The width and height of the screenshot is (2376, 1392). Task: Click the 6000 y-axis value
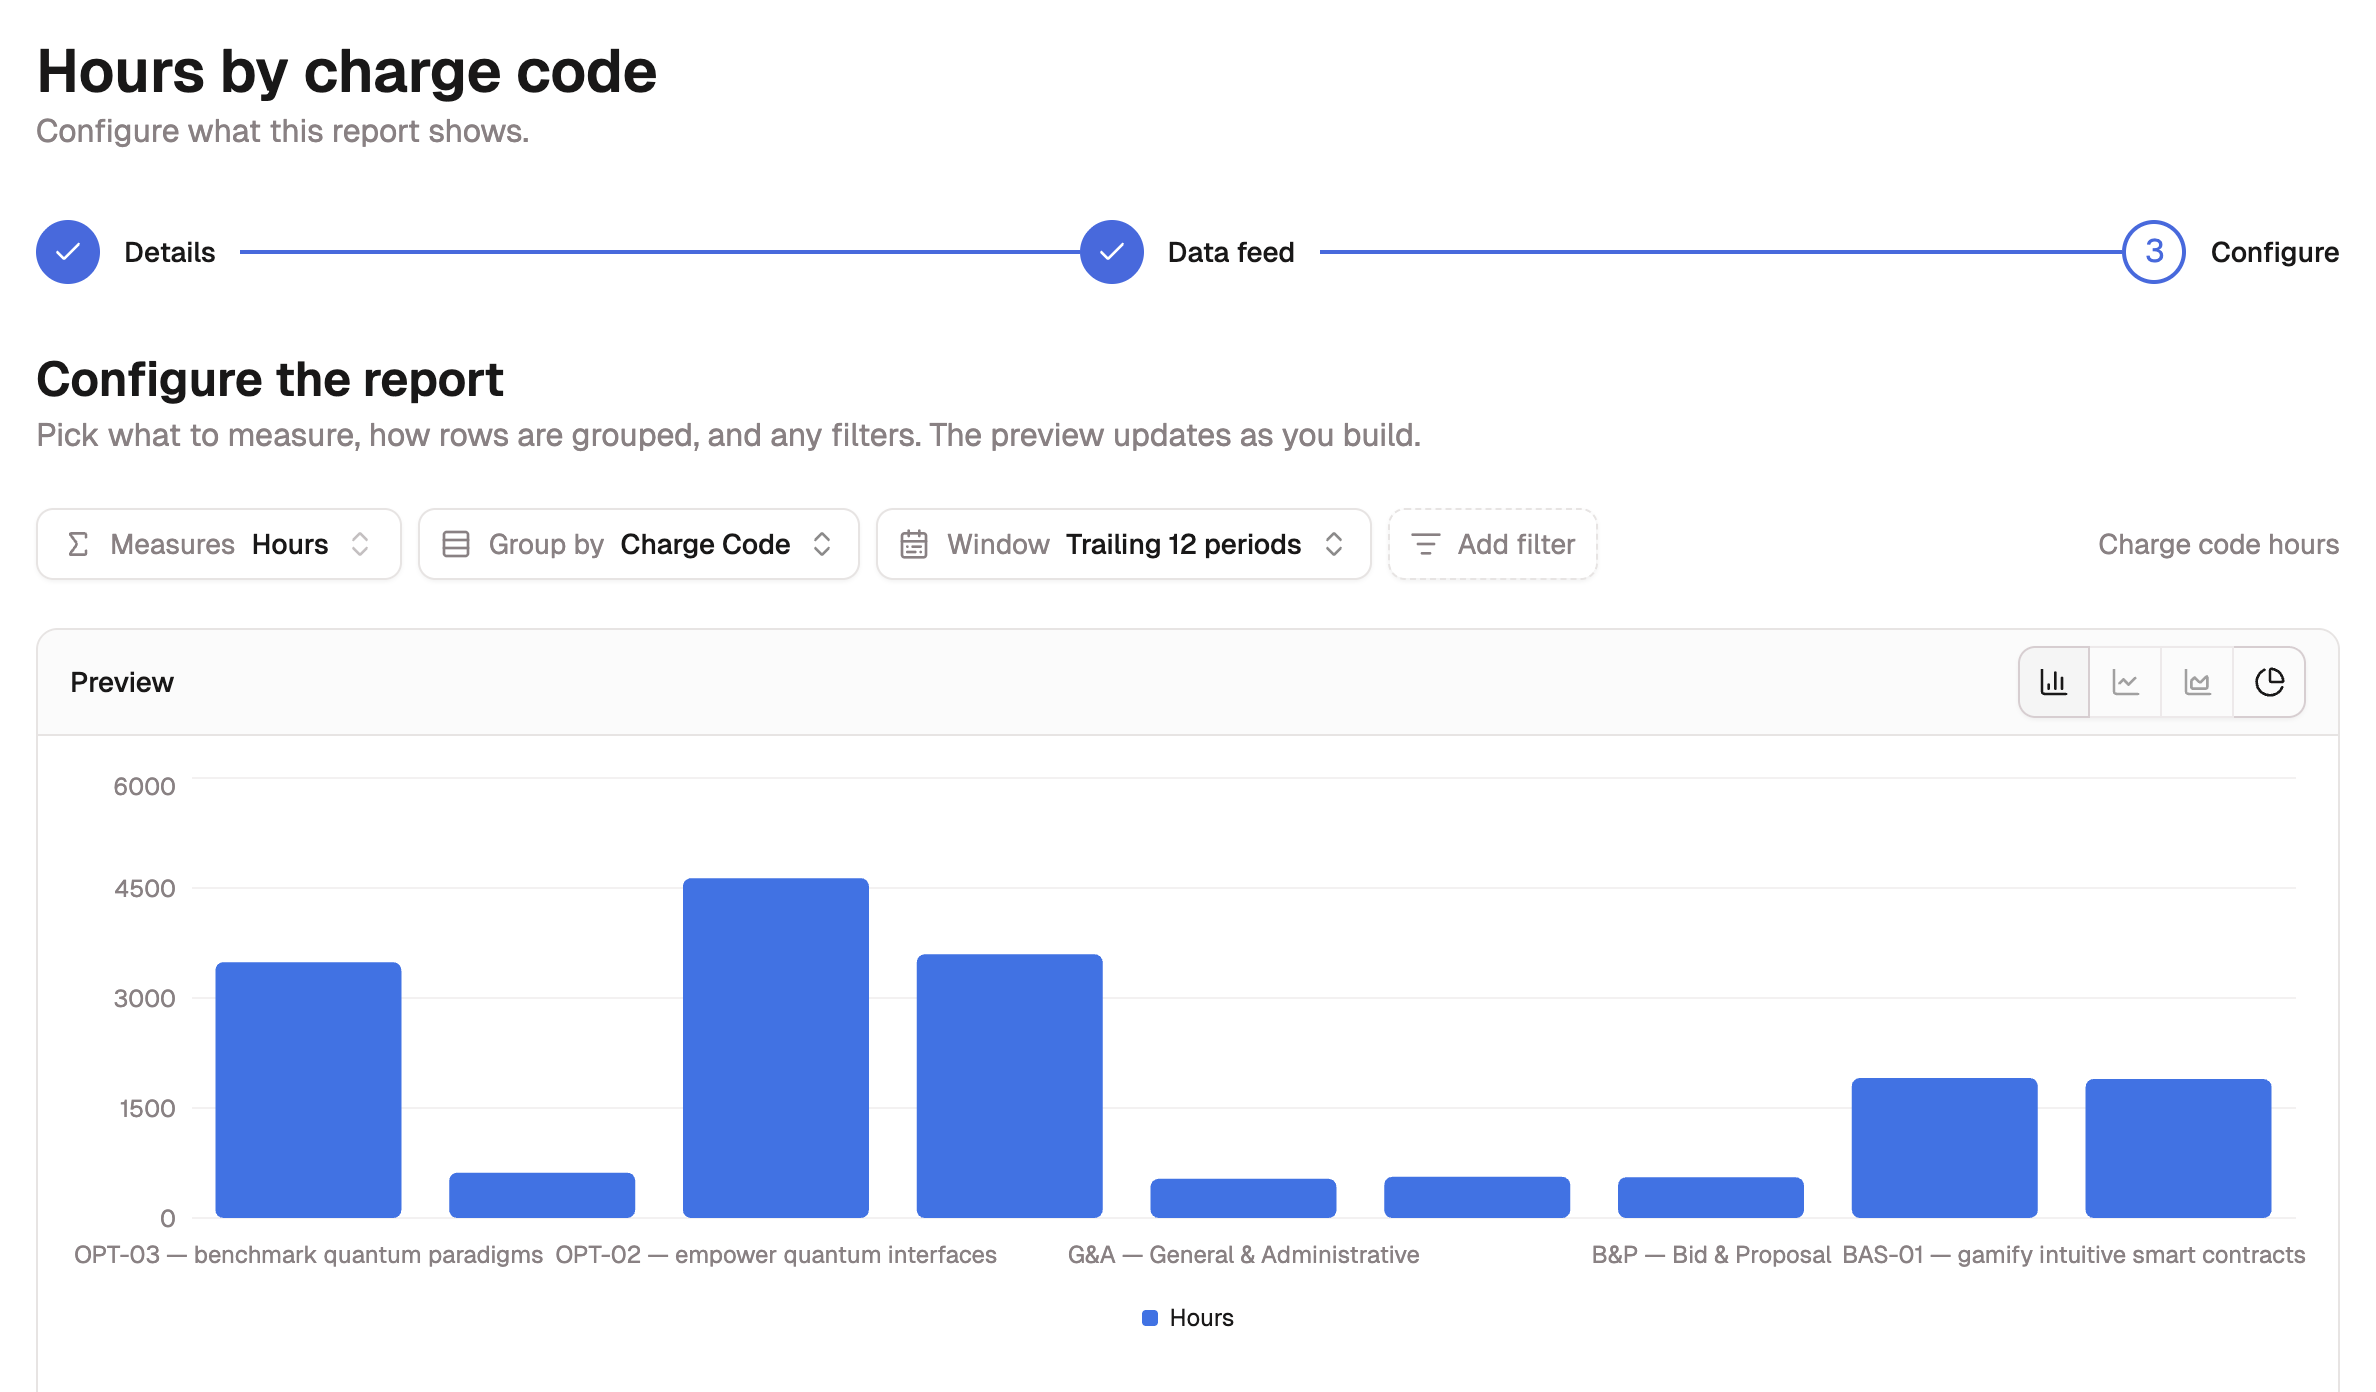(144, 786)
